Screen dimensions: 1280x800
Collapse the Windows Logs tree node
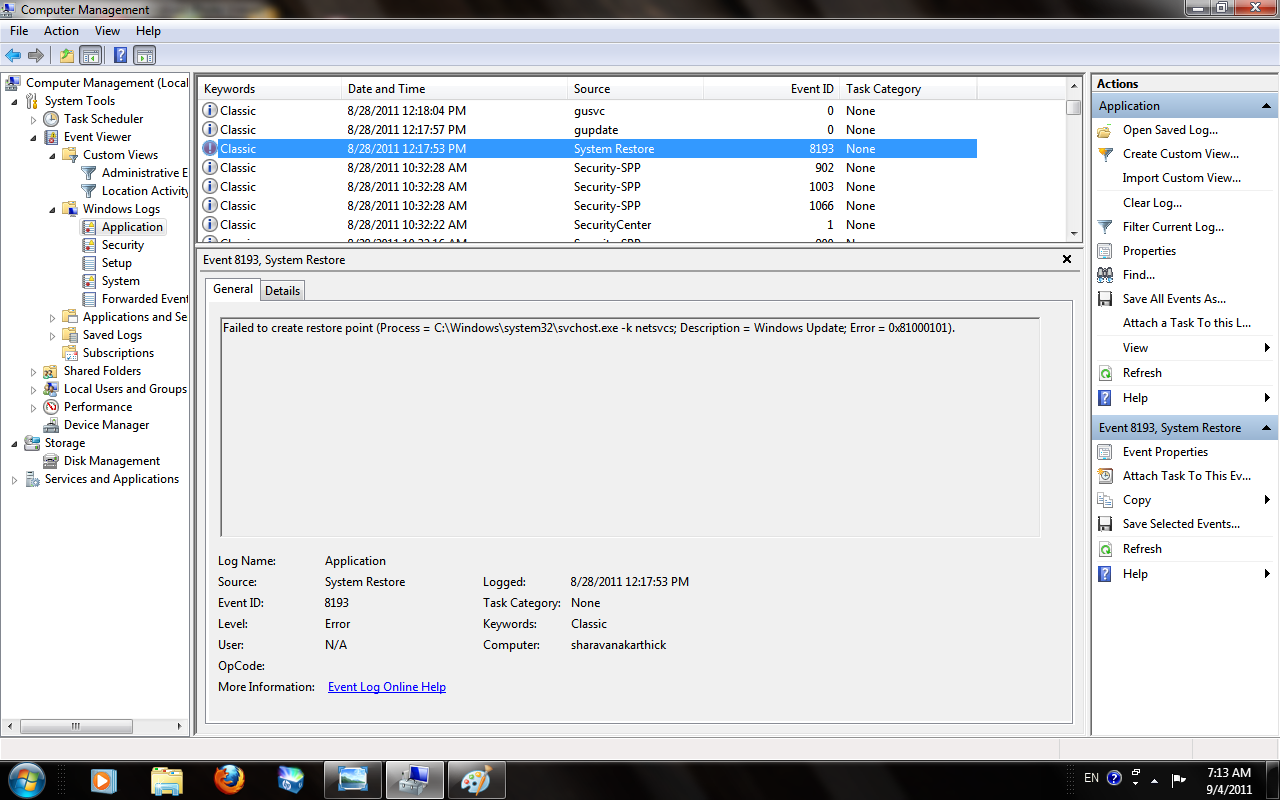[52, 209]
